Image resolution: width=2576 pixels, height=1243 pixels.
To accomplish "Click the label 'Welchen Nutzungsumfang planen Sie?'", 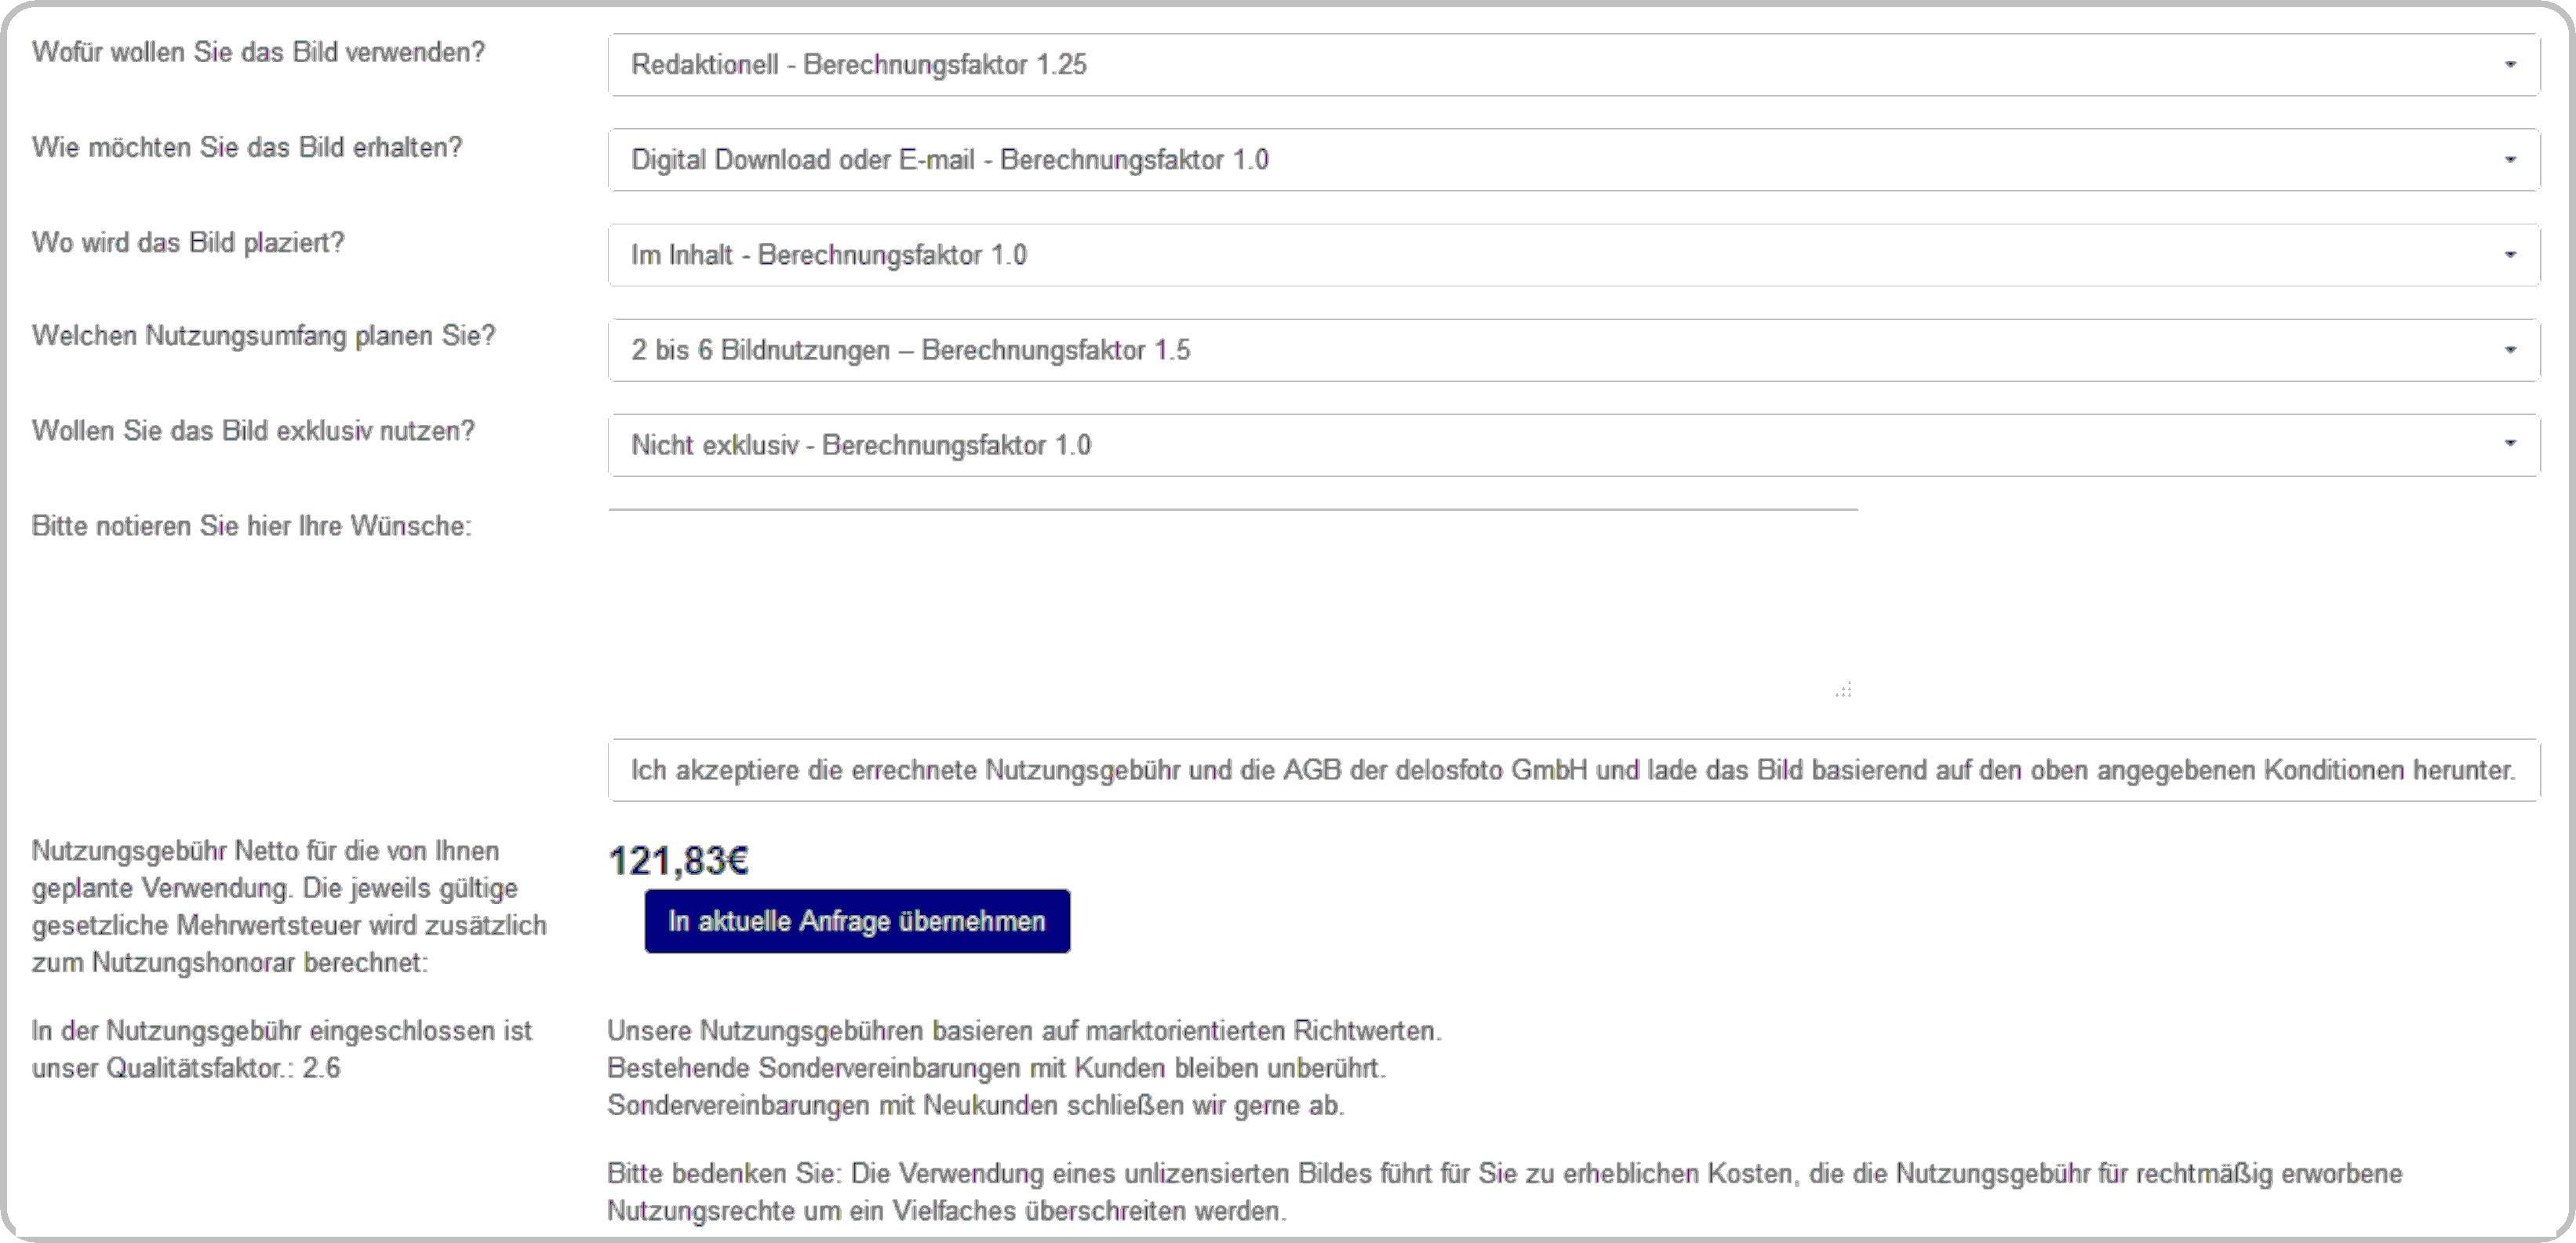I will [264, 335].
